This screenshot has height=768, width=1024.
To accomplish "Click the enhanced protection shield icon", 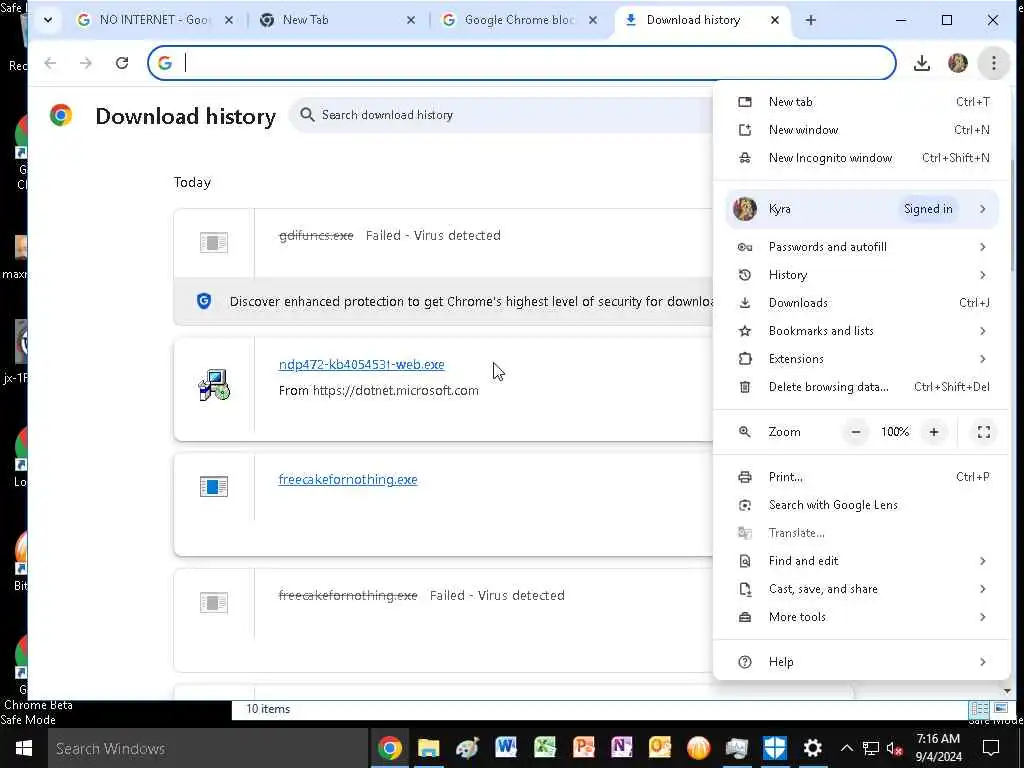I will pyautogui.click(x=204, y=301).
